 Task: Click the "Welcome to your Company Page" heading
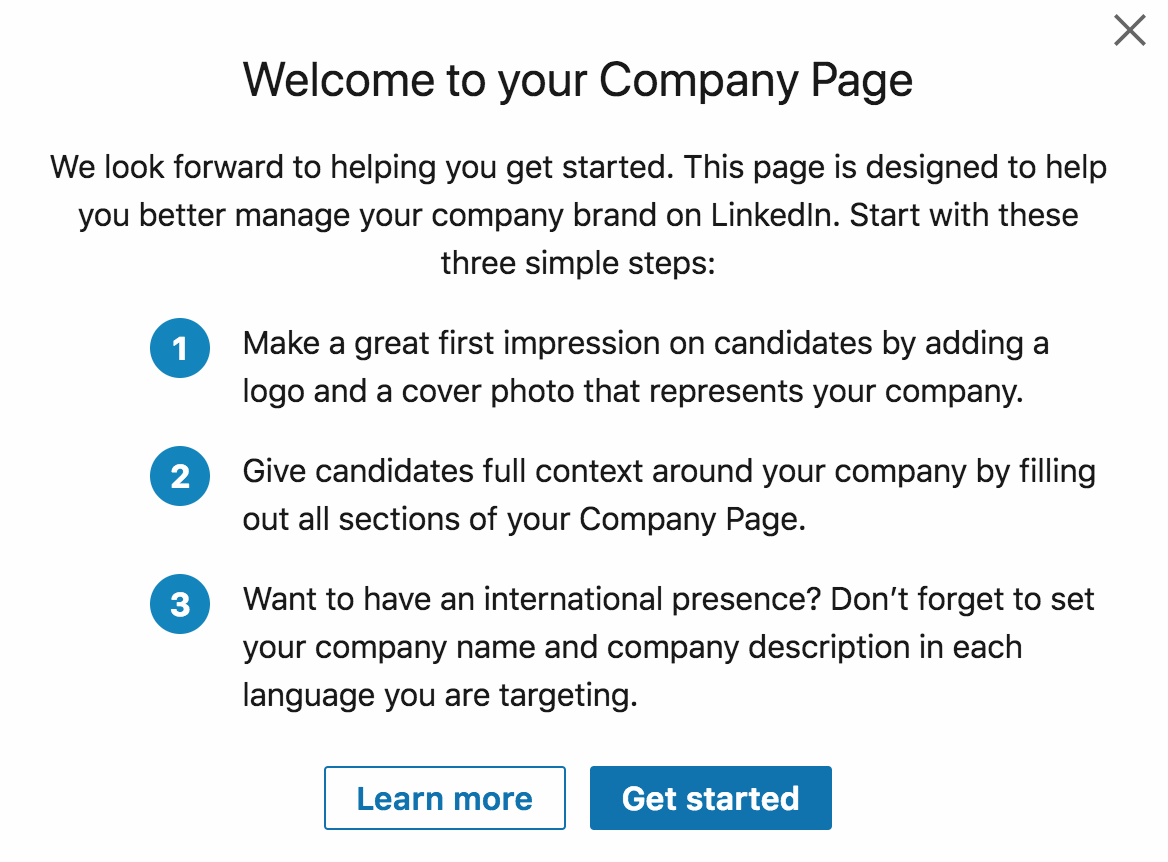578,80
